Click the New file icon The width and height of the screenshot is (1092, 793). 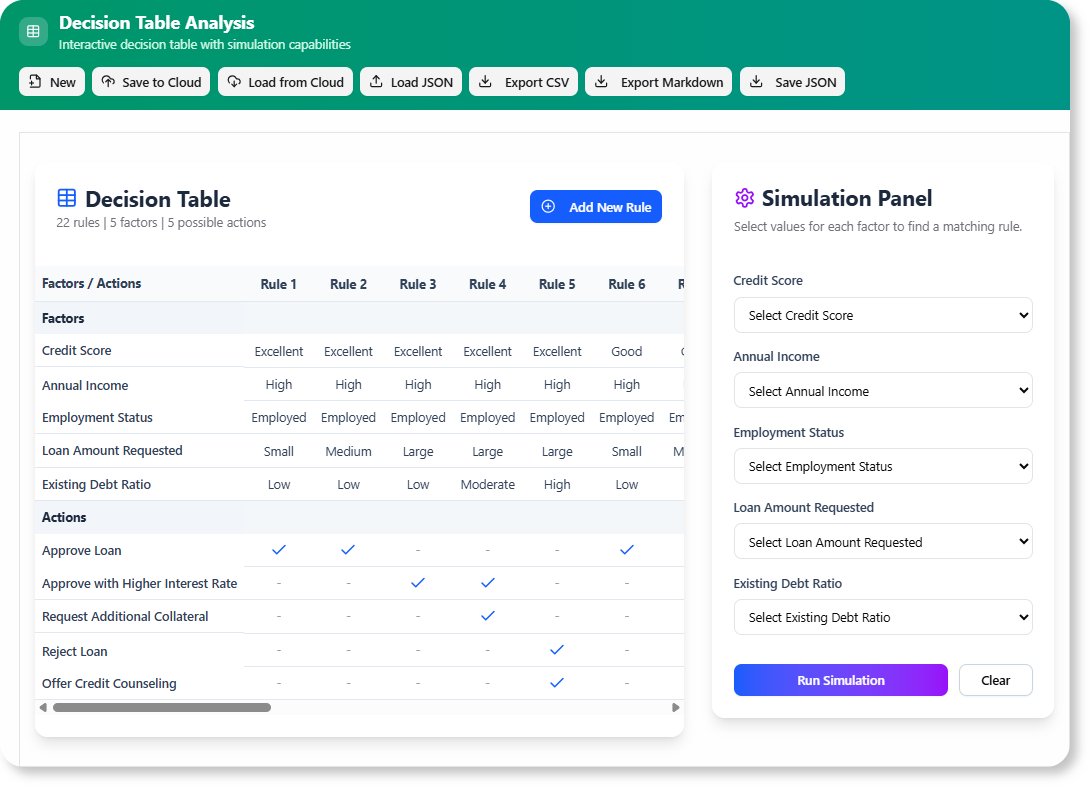pos(33,81)
